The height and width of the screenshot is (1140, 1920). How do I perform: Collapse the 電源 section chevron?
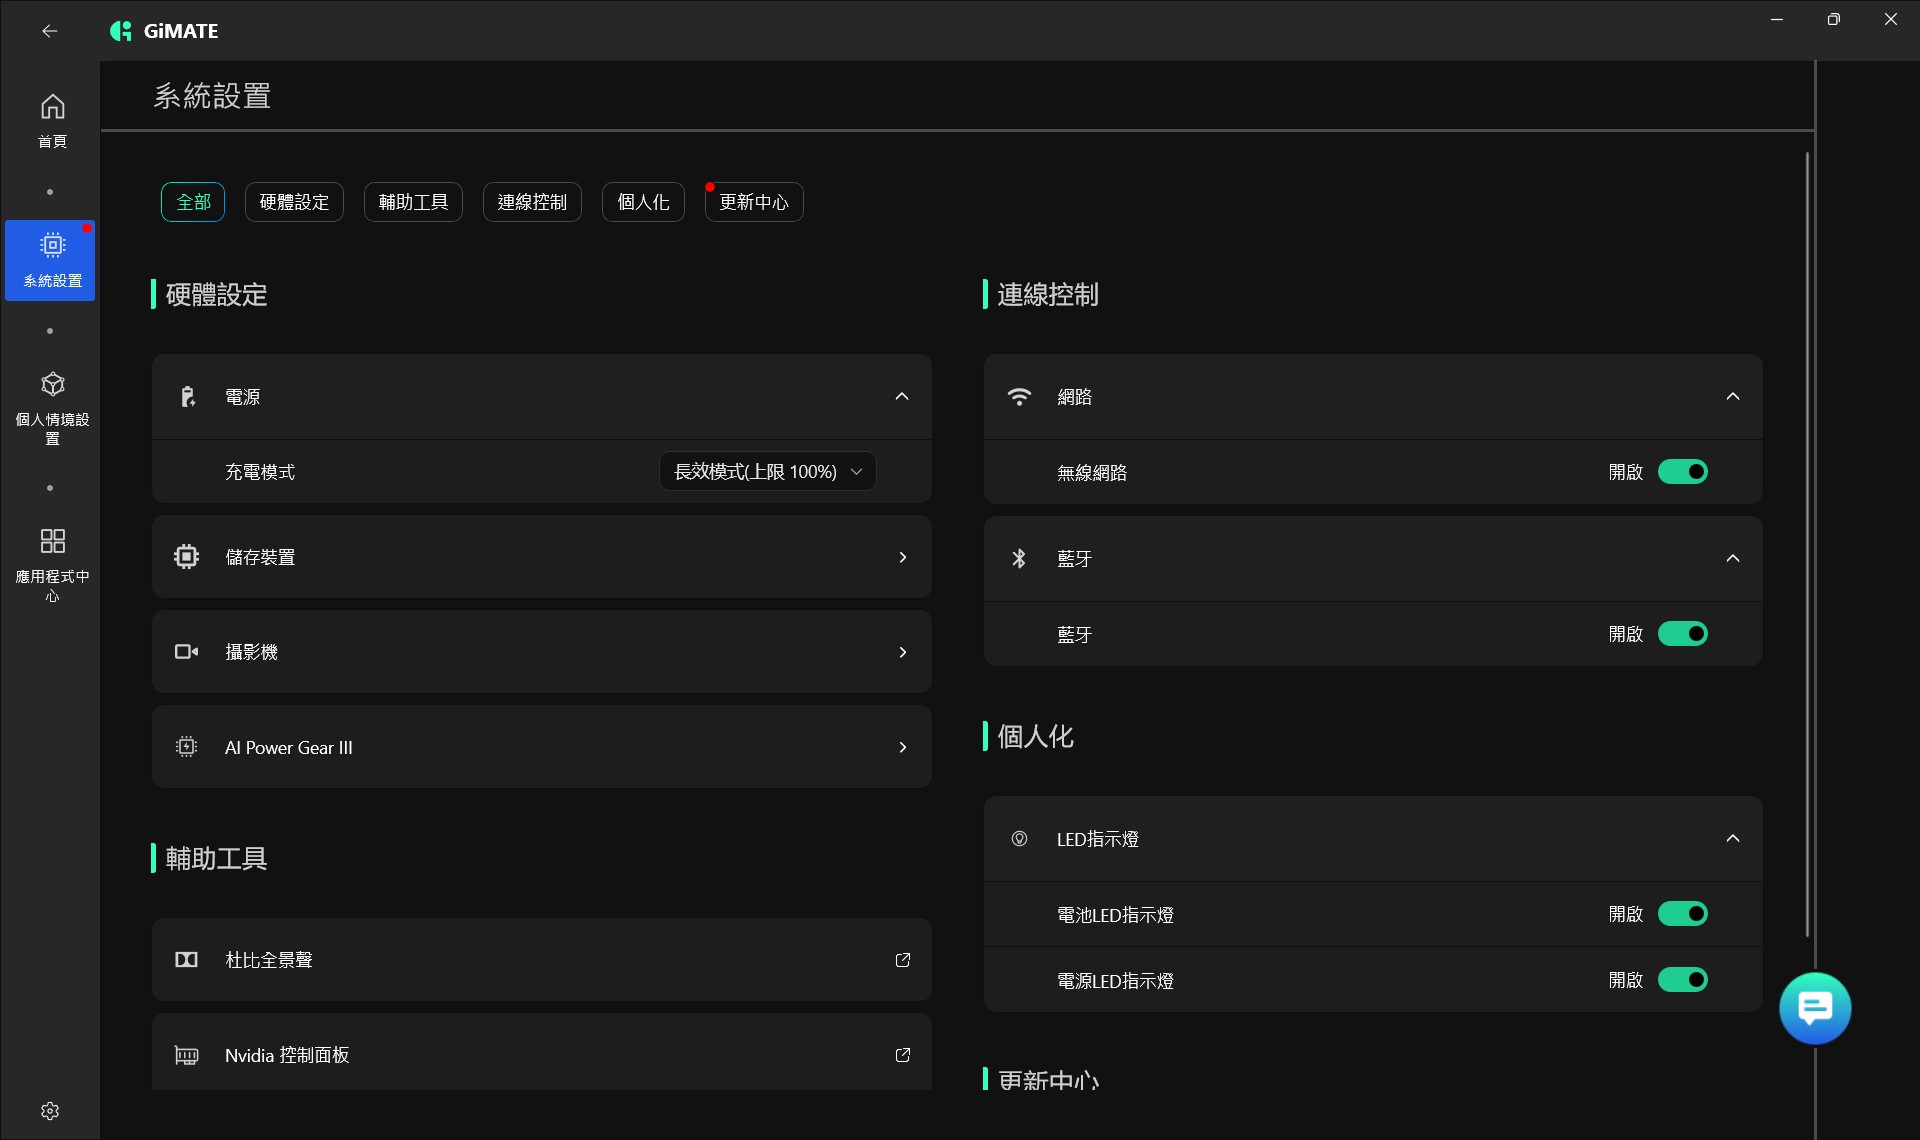(902, 397)
